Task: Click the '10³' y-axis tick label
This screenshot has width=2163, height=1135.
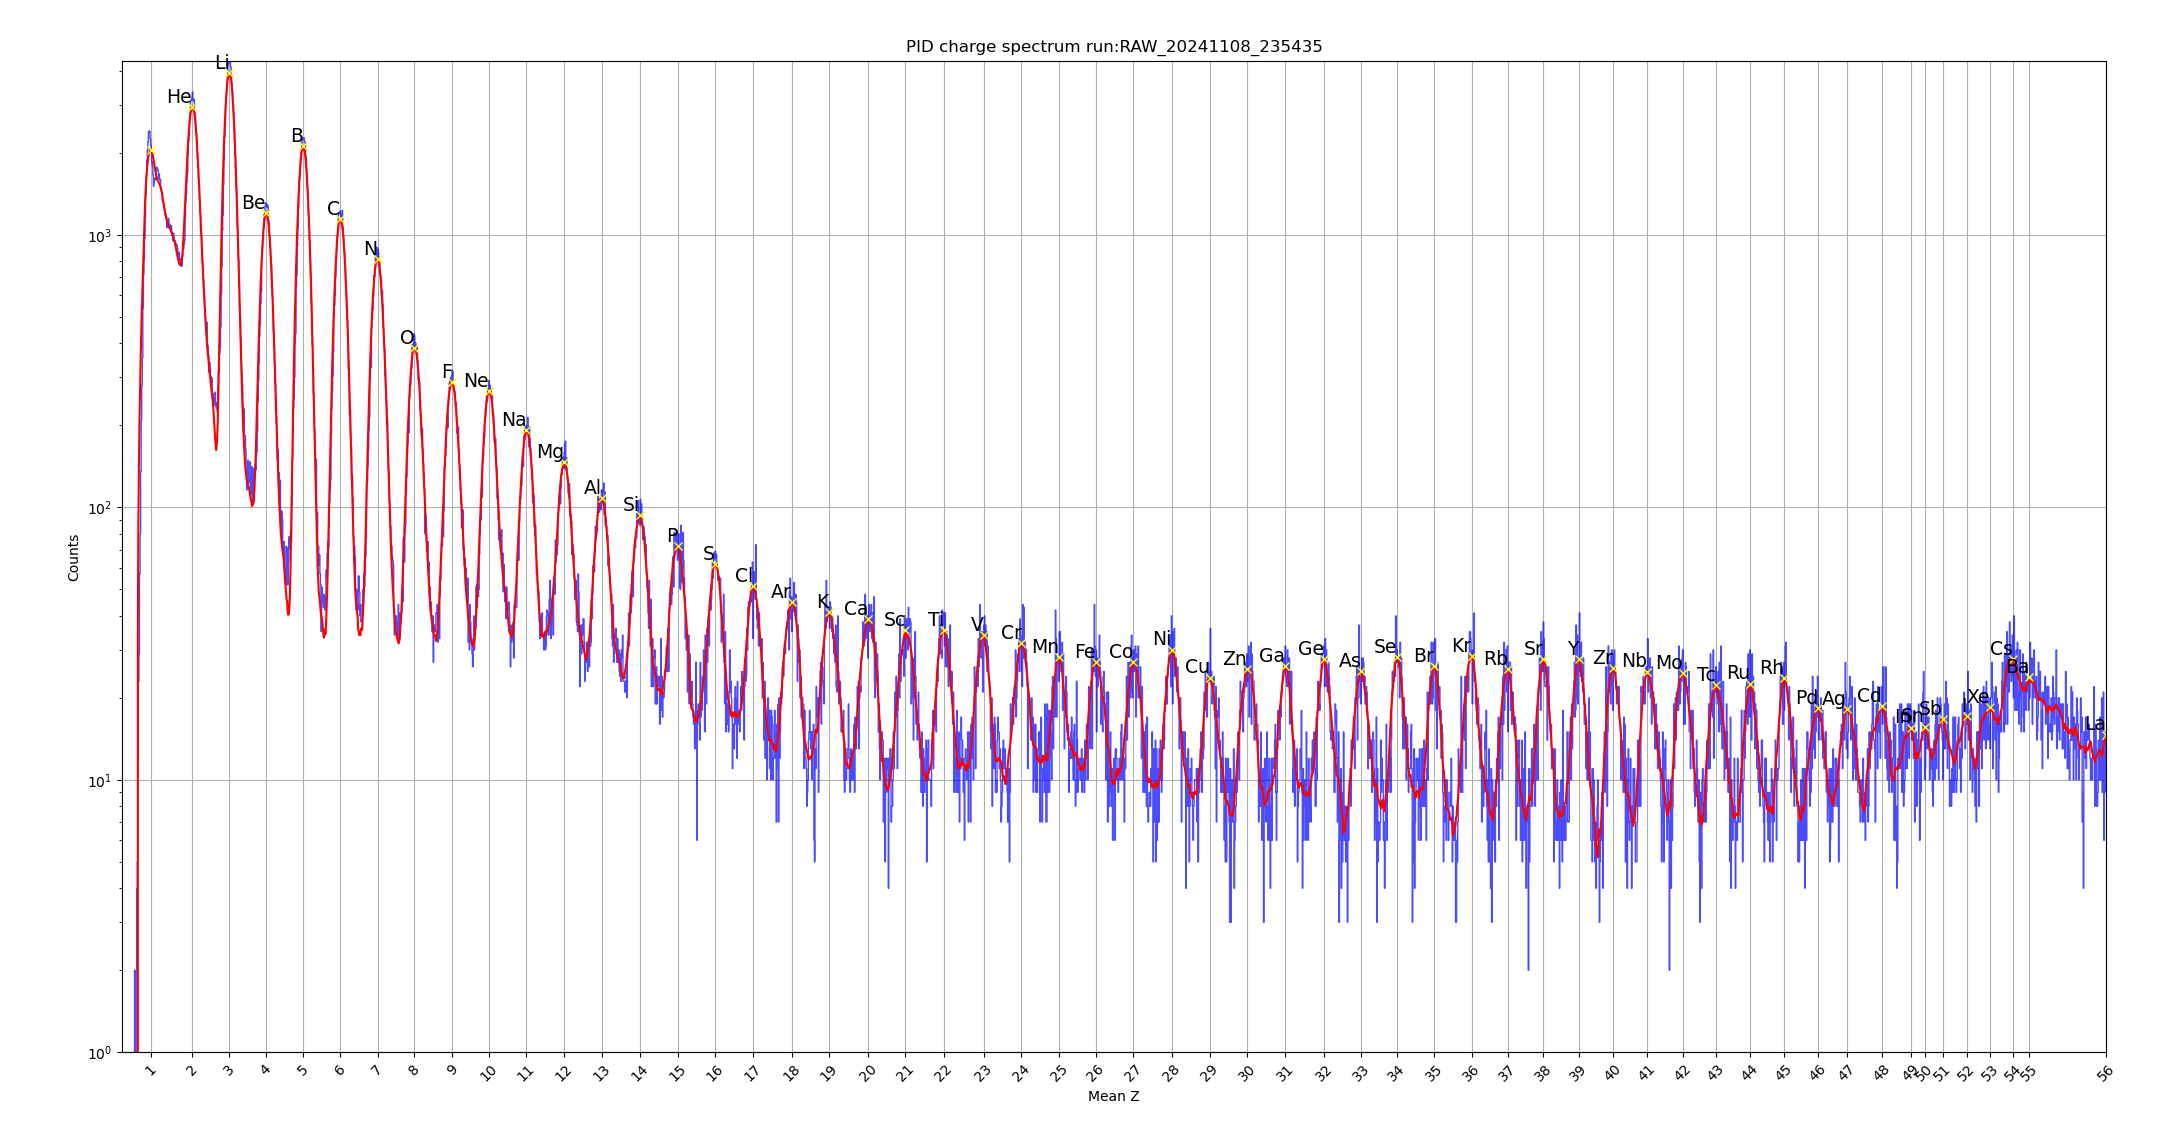Action: (x=100, y=236)
